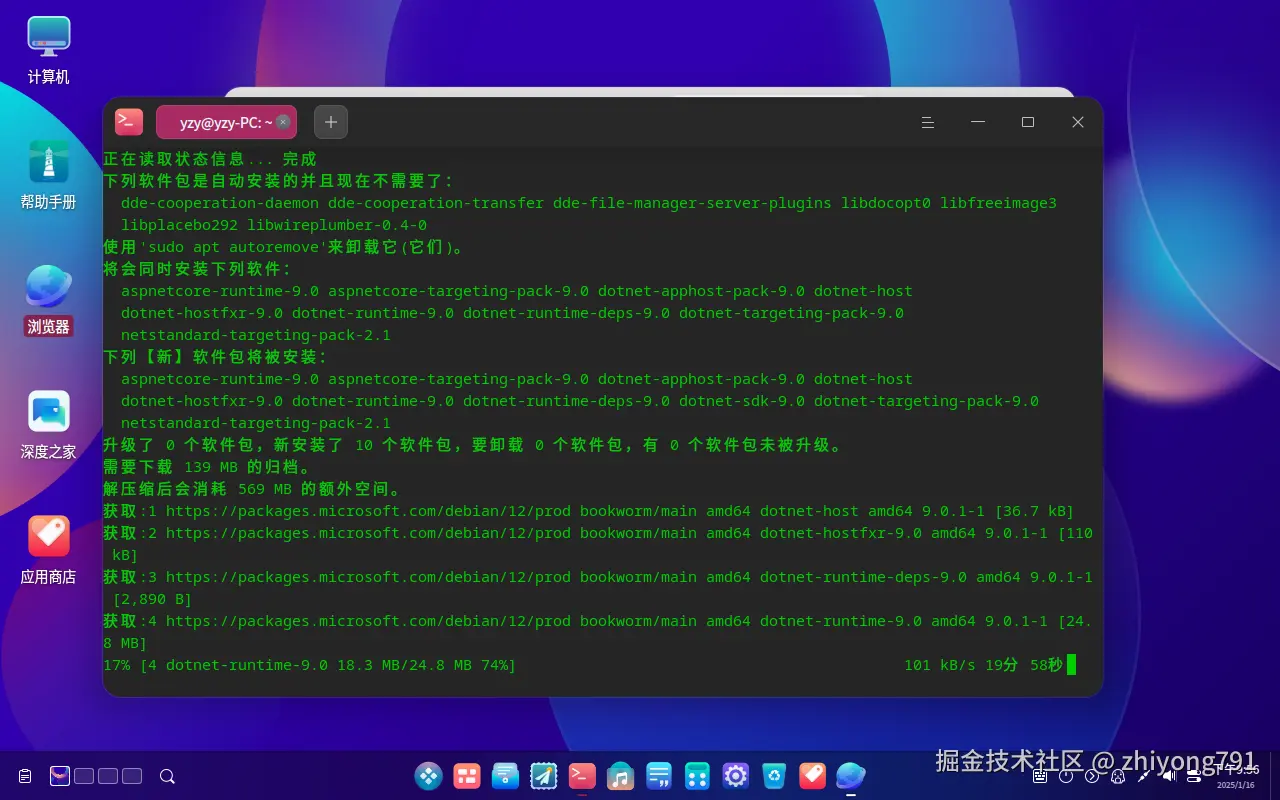The height and width of the screenshot is (800, 1280).
Task: Select the active workspace thumbnail in taskbar
Action: 60,776
